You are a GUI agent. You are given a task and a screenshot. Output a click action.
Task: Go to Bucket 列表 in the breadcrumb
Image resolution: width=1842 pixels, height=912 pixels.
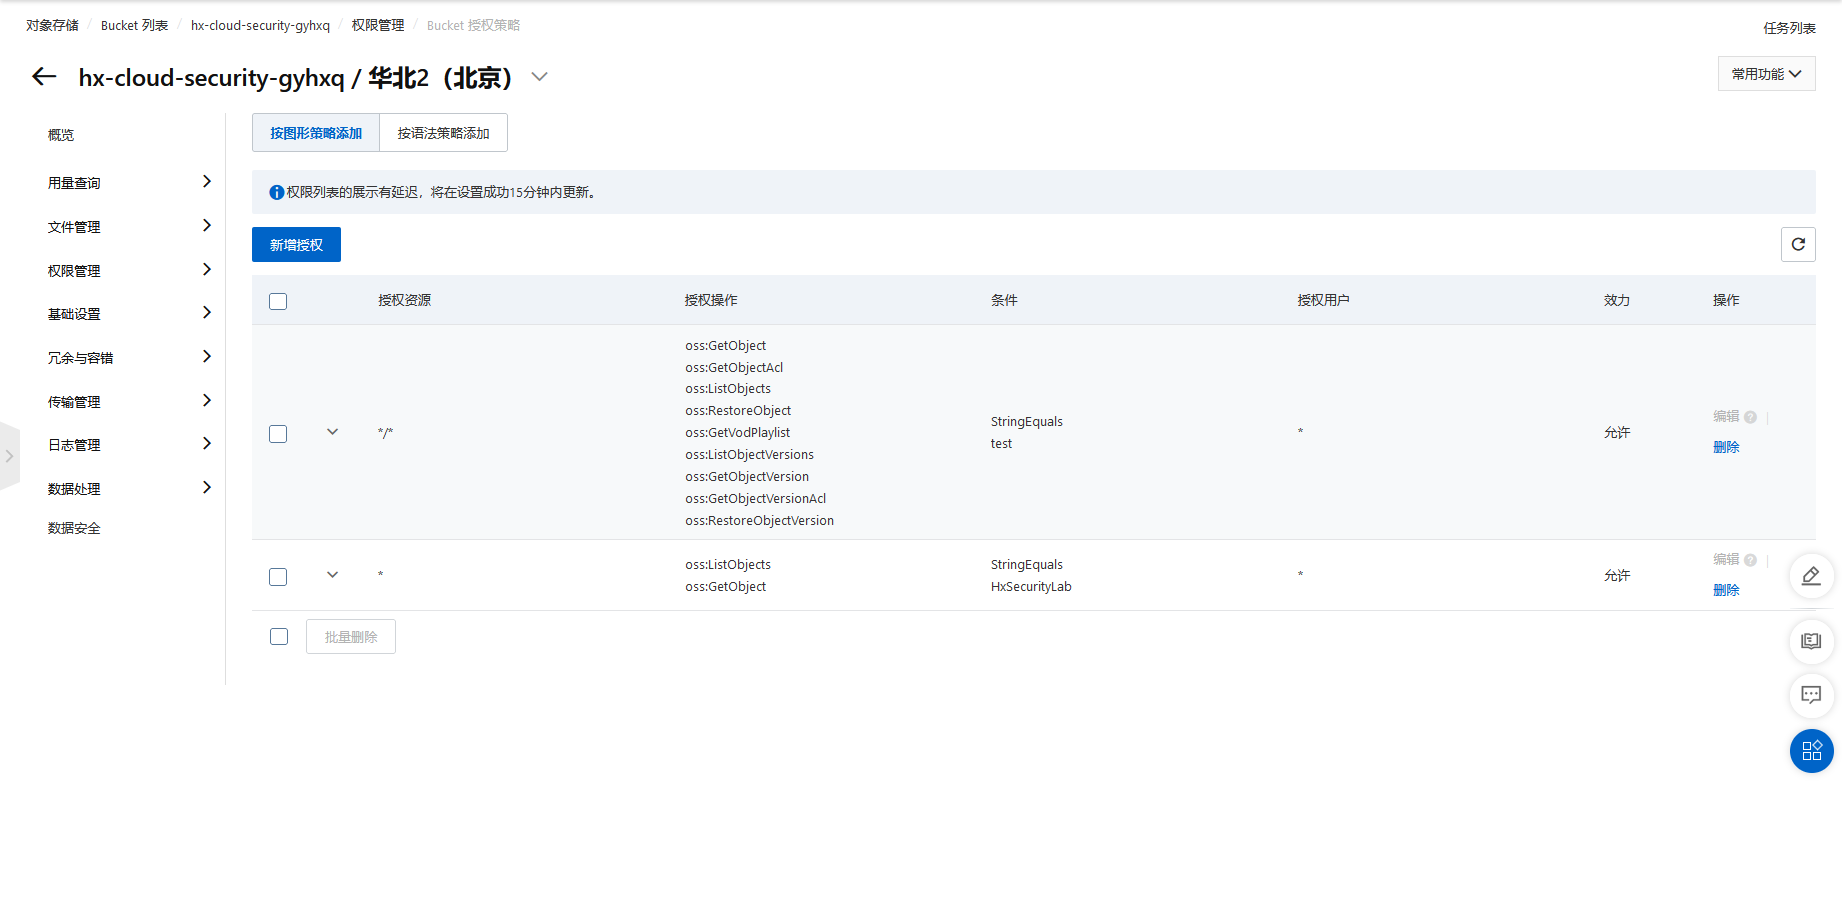[x=134, y=25]
